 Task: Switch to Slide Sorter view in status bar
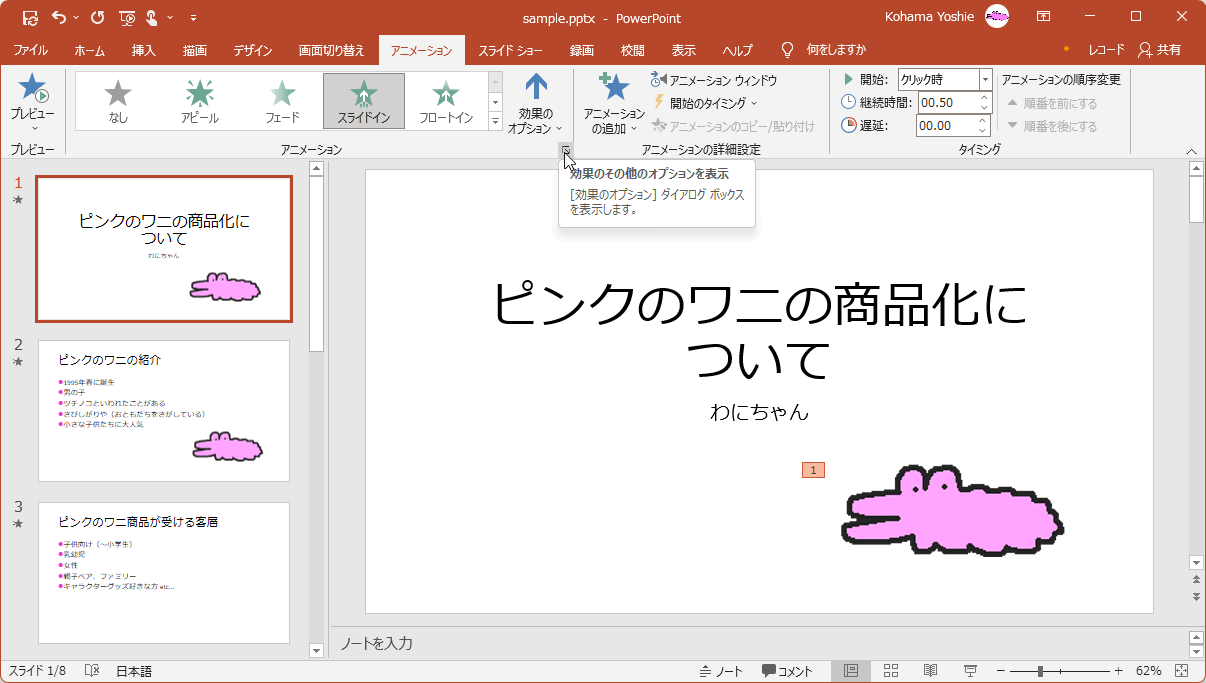pos(891,671)
